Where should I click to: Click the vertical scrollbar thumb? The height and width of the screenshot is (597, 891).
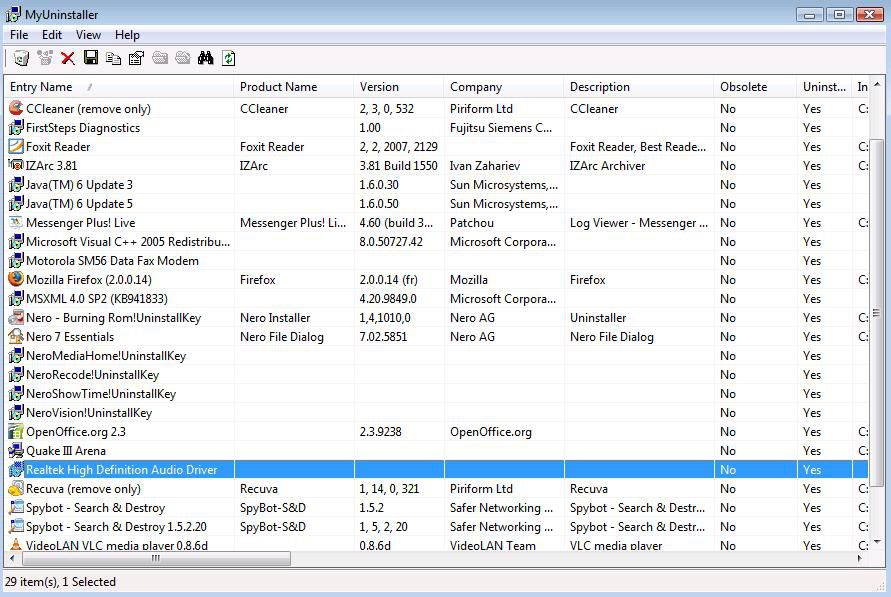[877, 313]
